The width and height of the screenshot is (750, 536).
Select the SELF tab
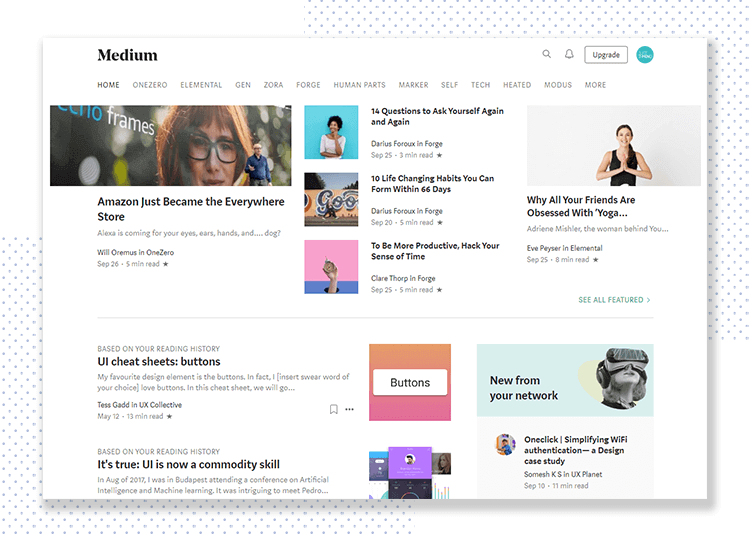449,85
